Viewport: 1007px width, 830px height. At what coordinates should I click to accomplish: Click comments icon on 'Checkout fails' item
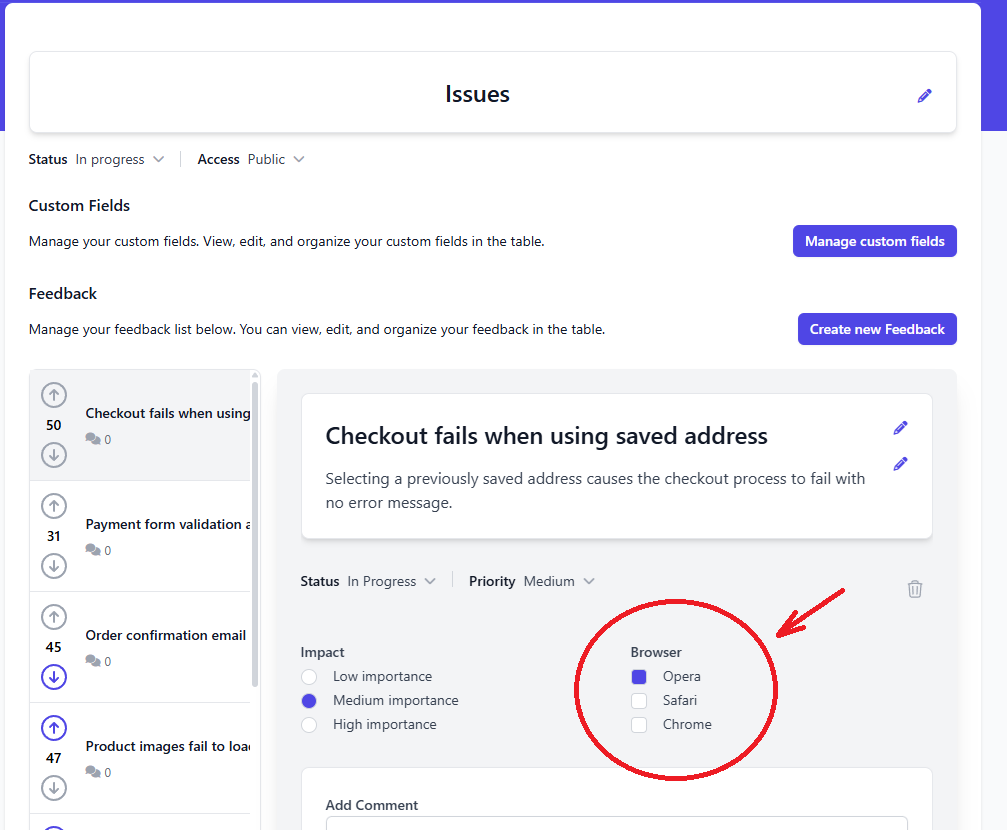click(93, 439)
